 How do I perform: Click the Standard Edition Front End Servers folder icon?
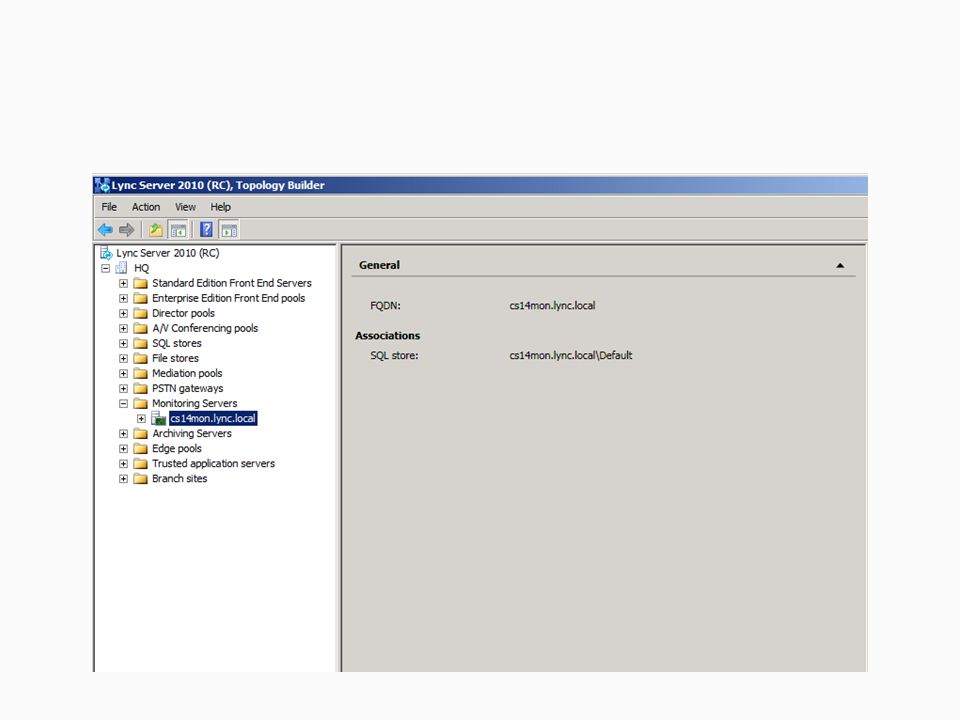pyautogui.click(x=141, y=283)
